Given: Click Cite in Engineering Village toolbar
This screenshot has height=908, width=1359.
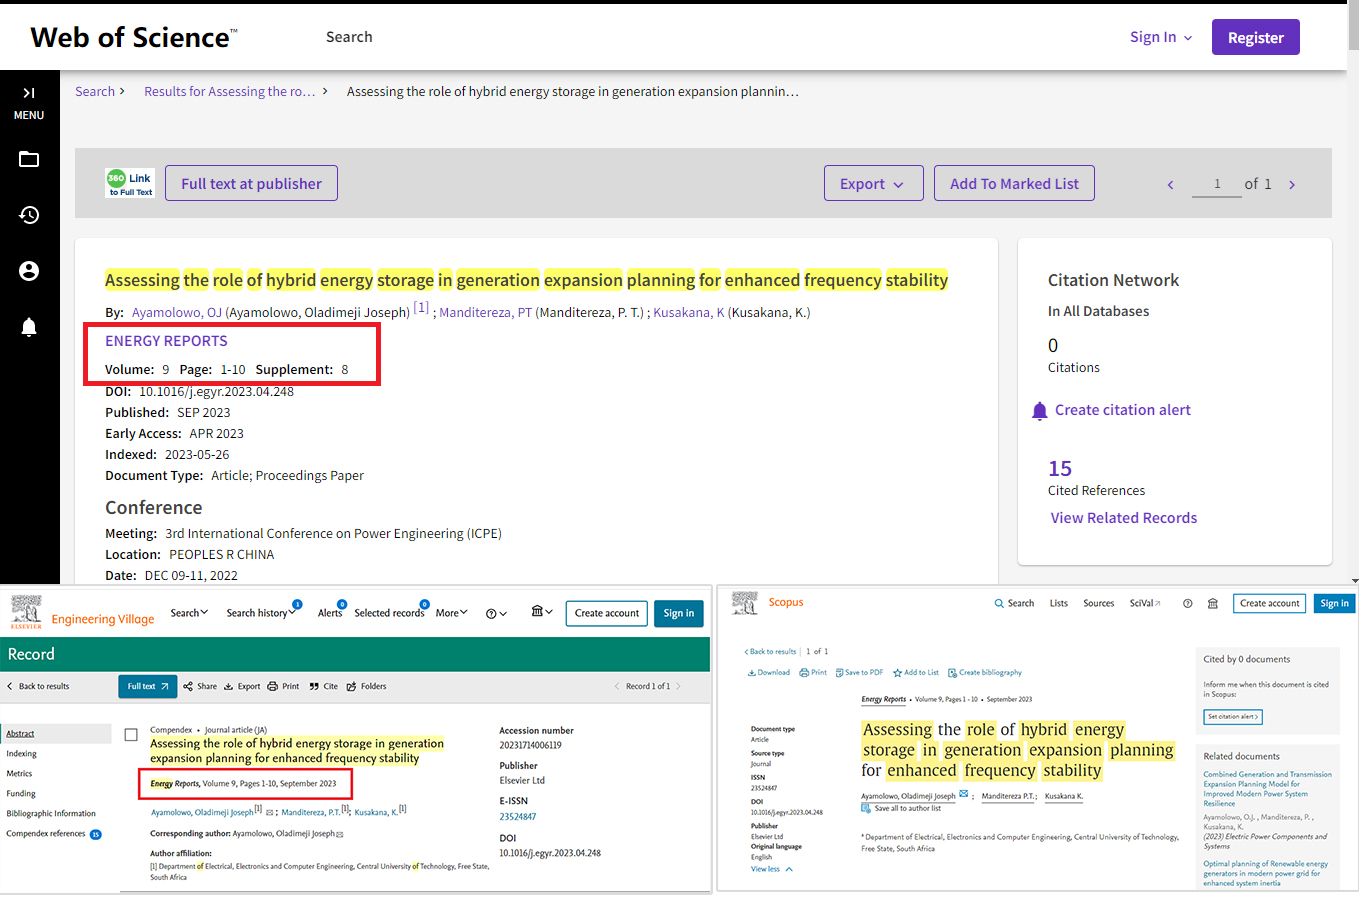Looking at the screenshot, I should pos(324,686).
